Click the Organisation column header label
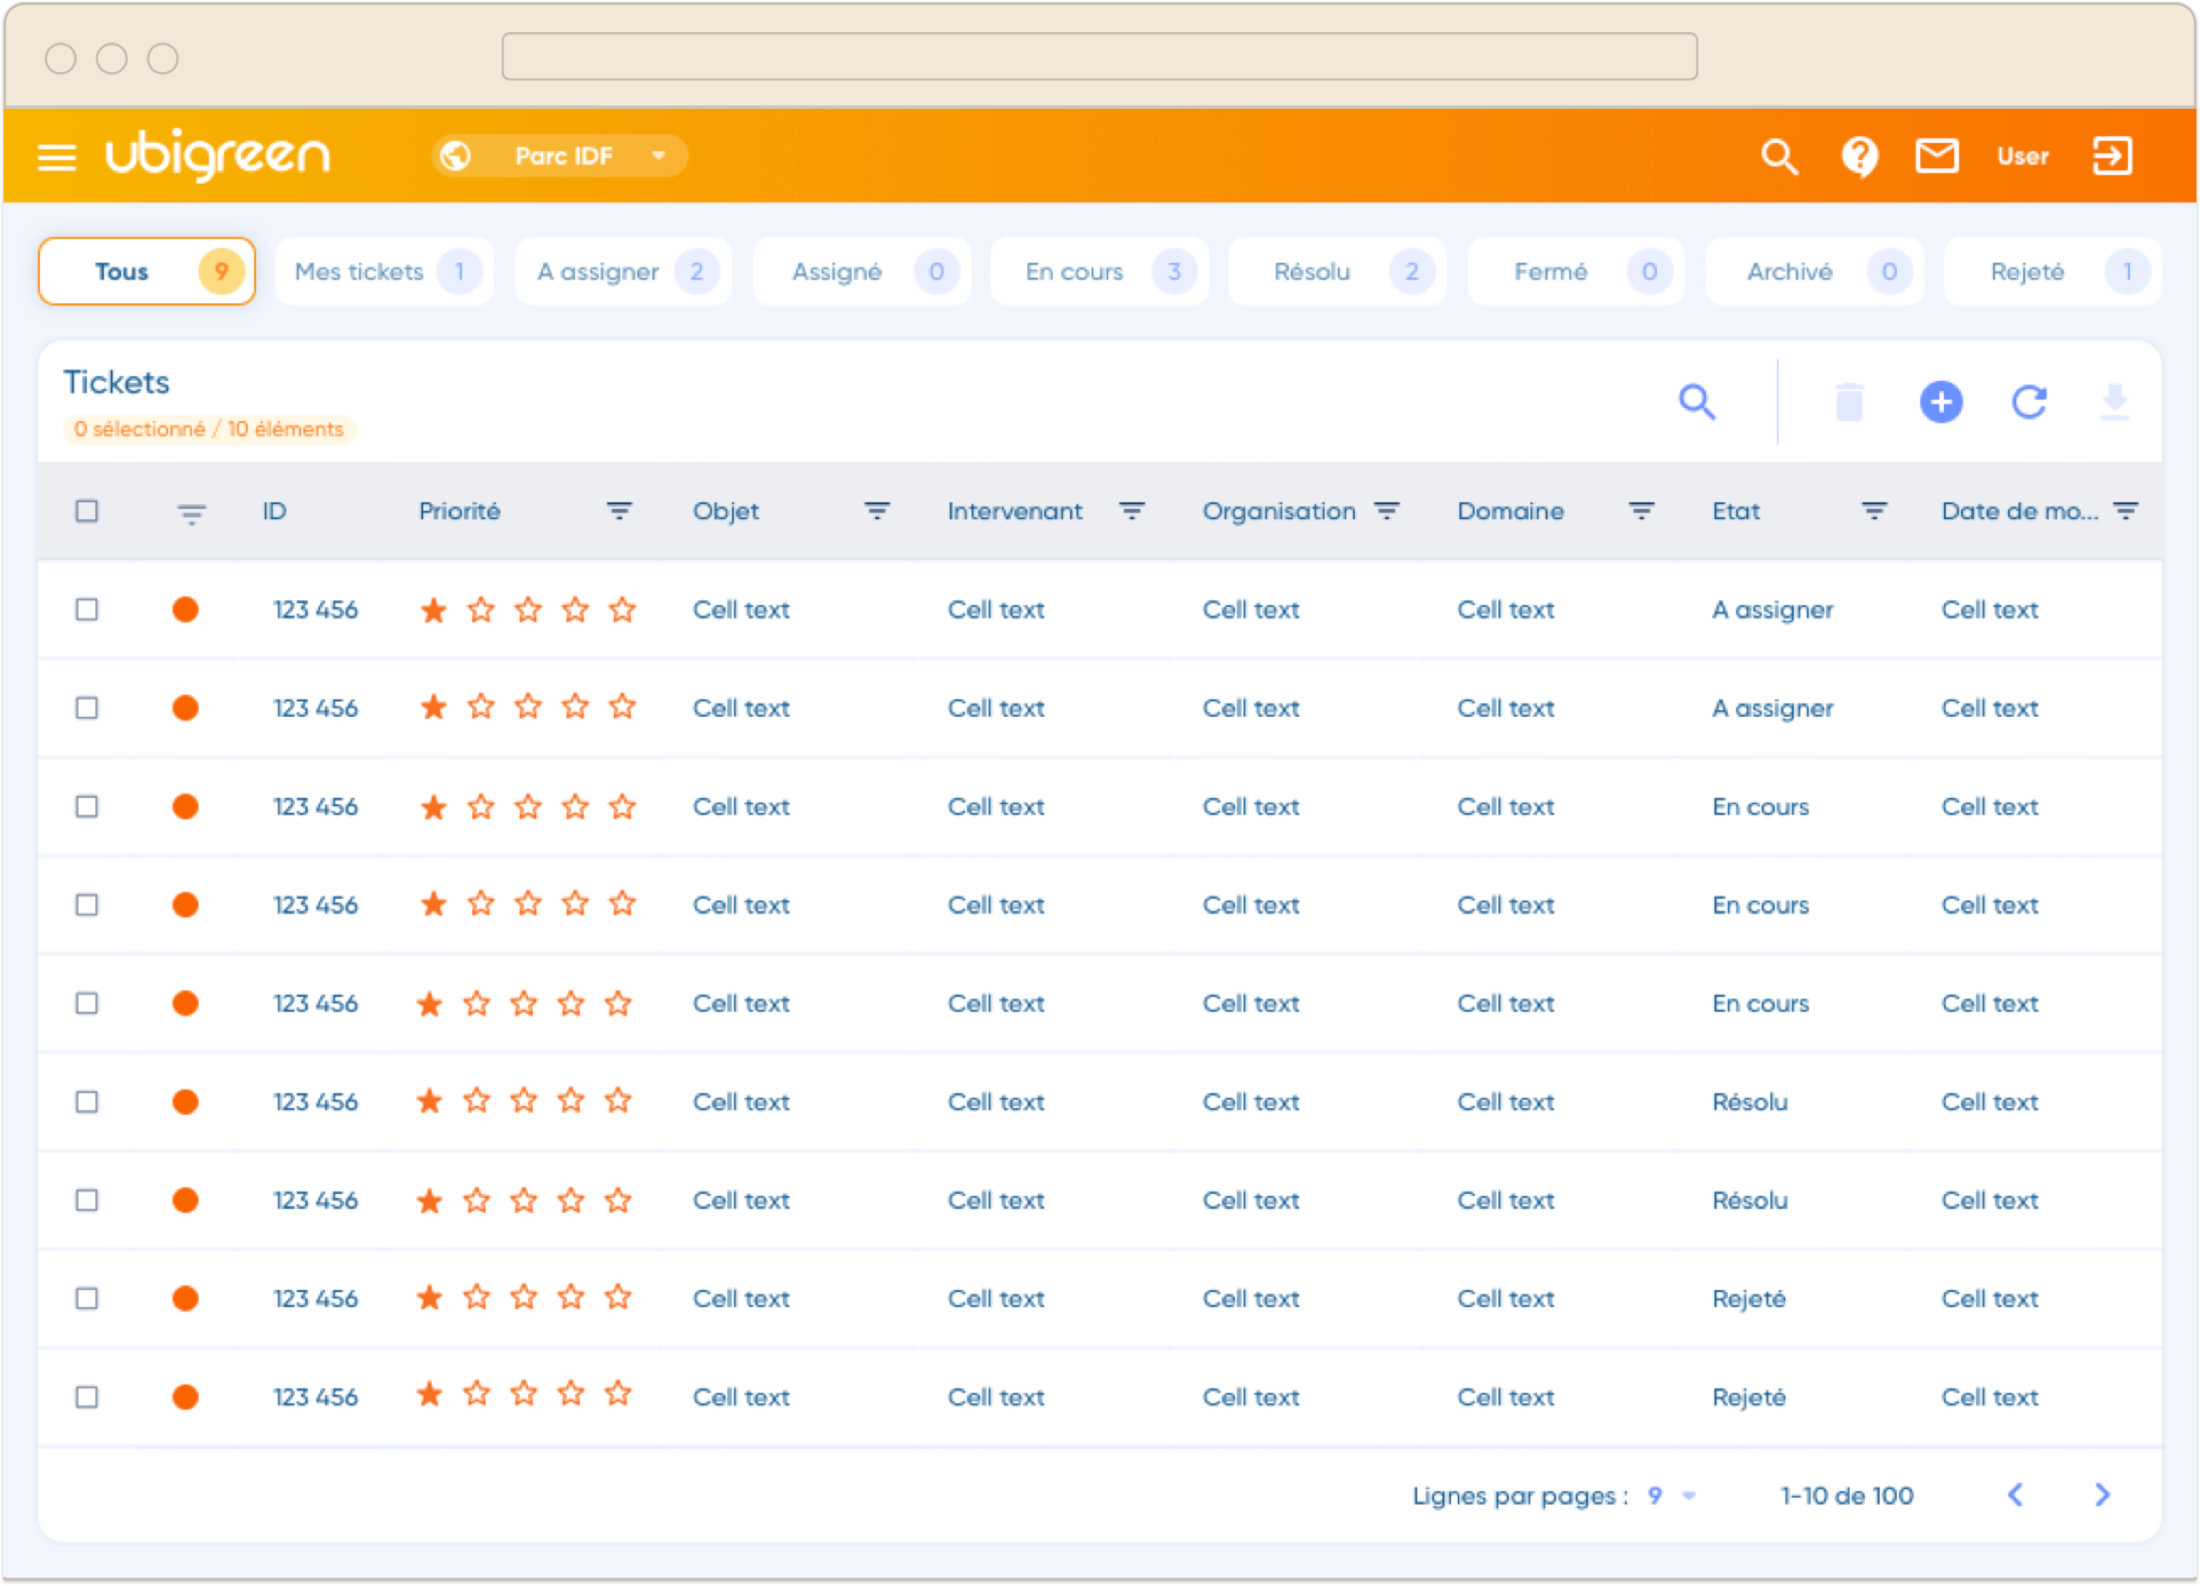This screenshot has height=1586, width=2200. point(1279,511)
